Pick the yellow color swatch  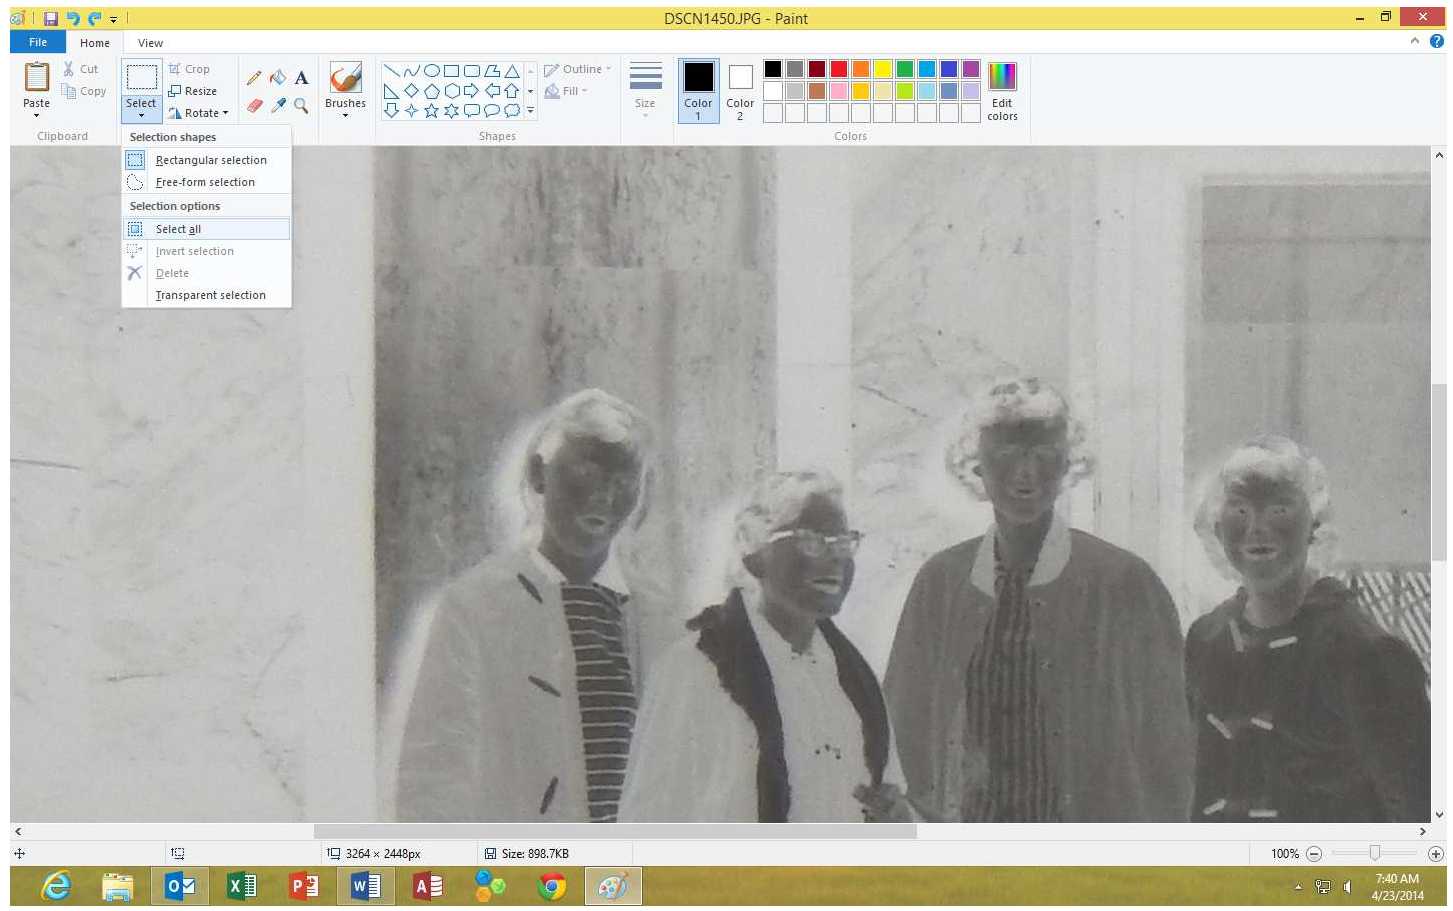pos(883,69)
